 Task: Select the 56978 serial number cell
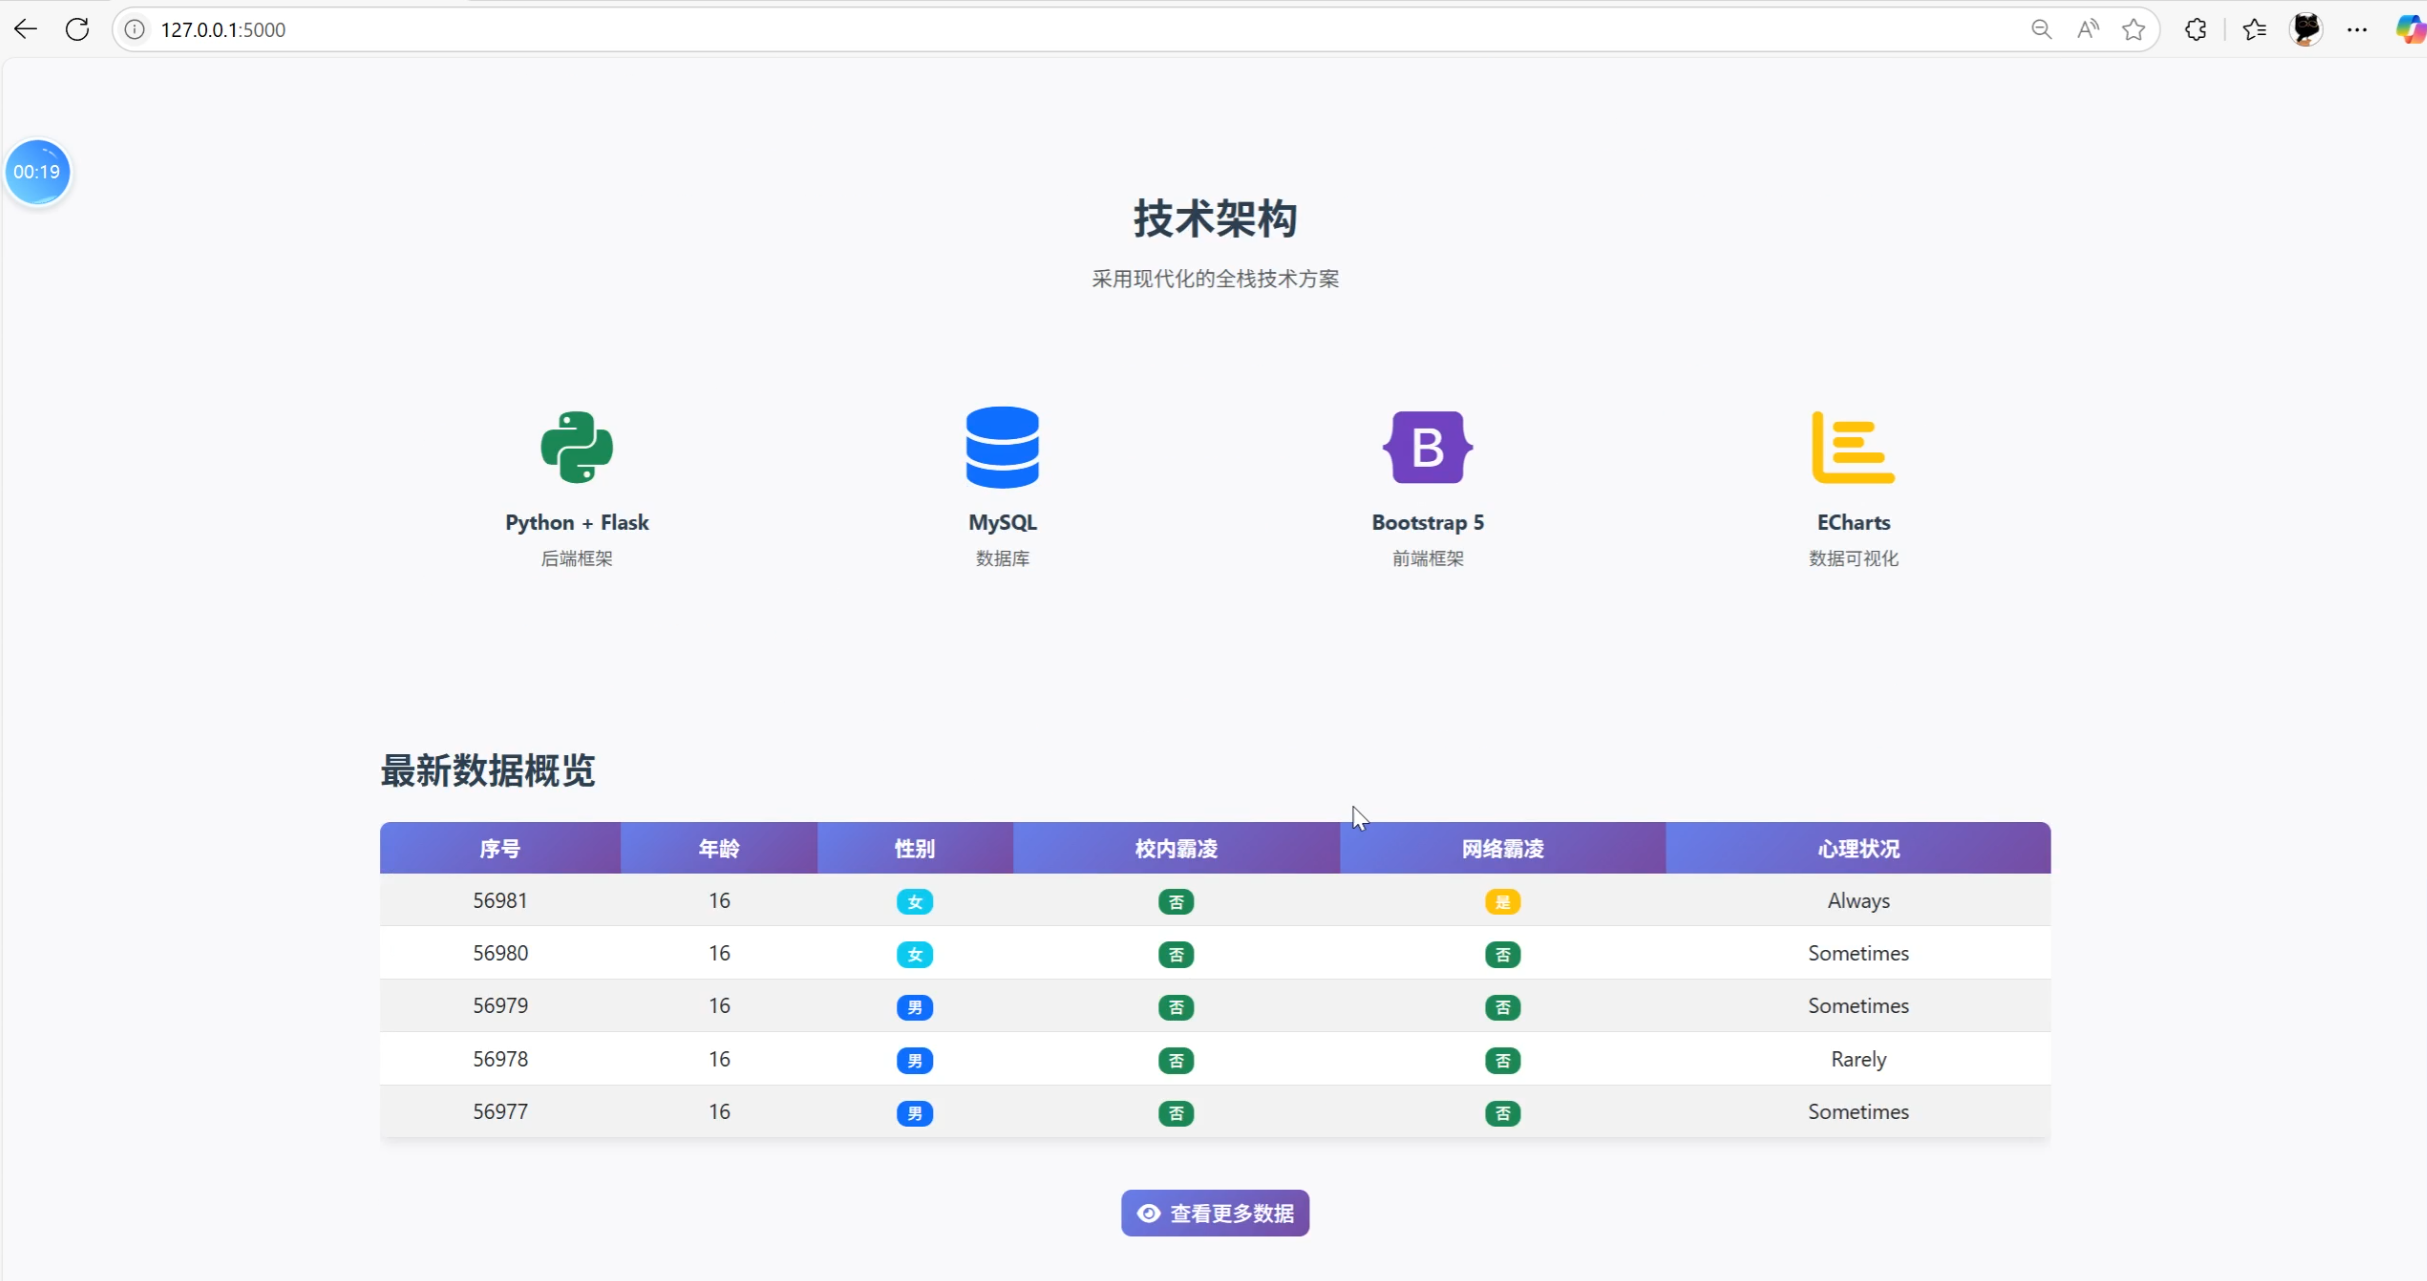[500, 1058]
